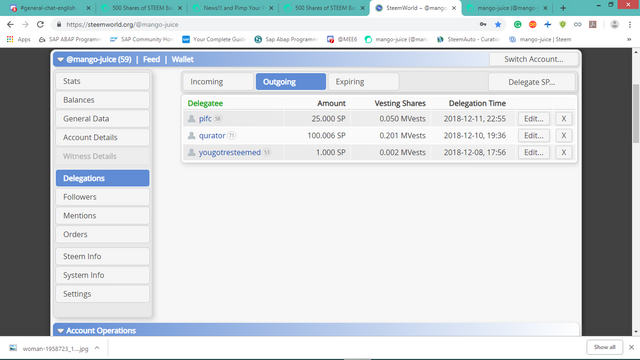The height and width of the screenshot is (360, 640).
Task: Open the yougotresteemed account link
Action: 229,152
